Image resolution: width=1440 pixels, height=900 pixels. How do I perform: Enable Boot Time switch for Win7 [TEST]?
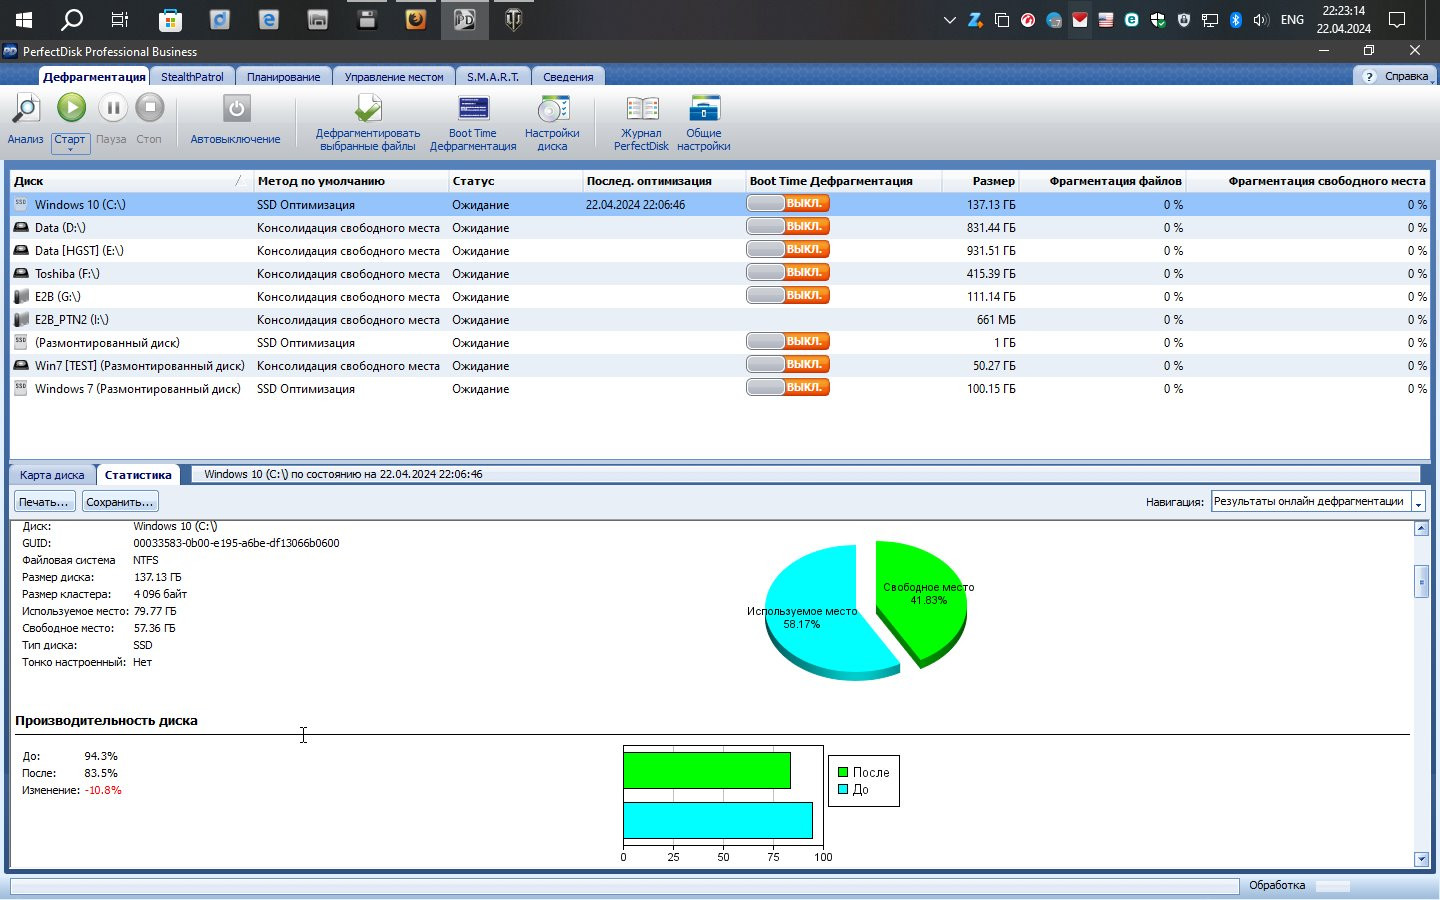point(787,365)
